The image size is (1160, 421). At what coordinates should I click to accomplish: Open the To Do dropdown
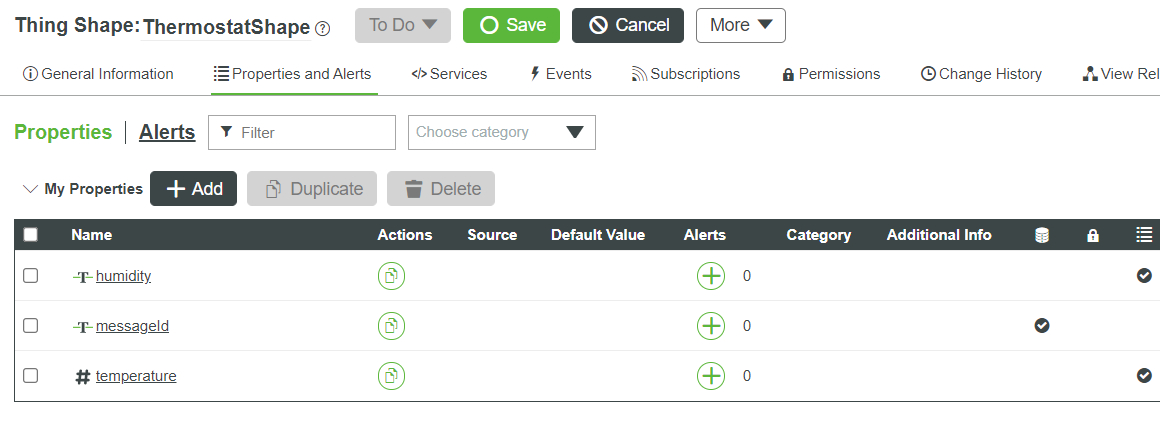[x=402, y=25]
